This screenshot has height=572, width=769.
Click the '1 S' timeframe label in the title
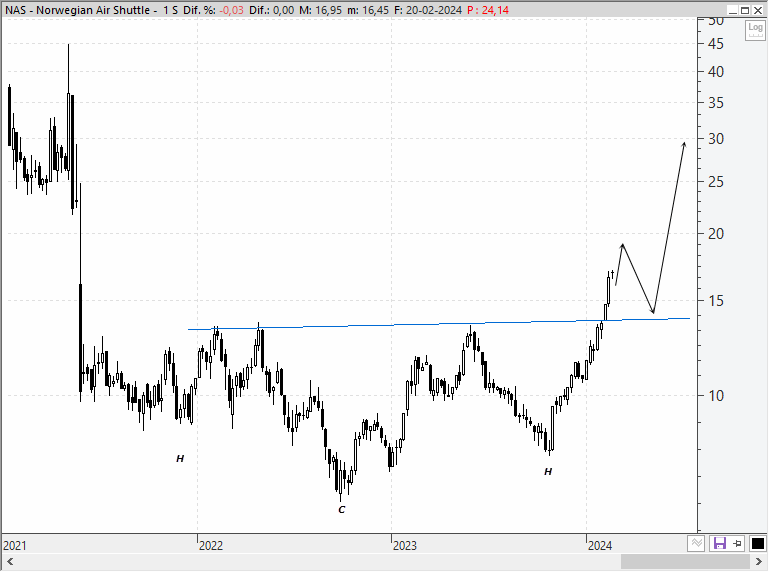tap(171, 10)
